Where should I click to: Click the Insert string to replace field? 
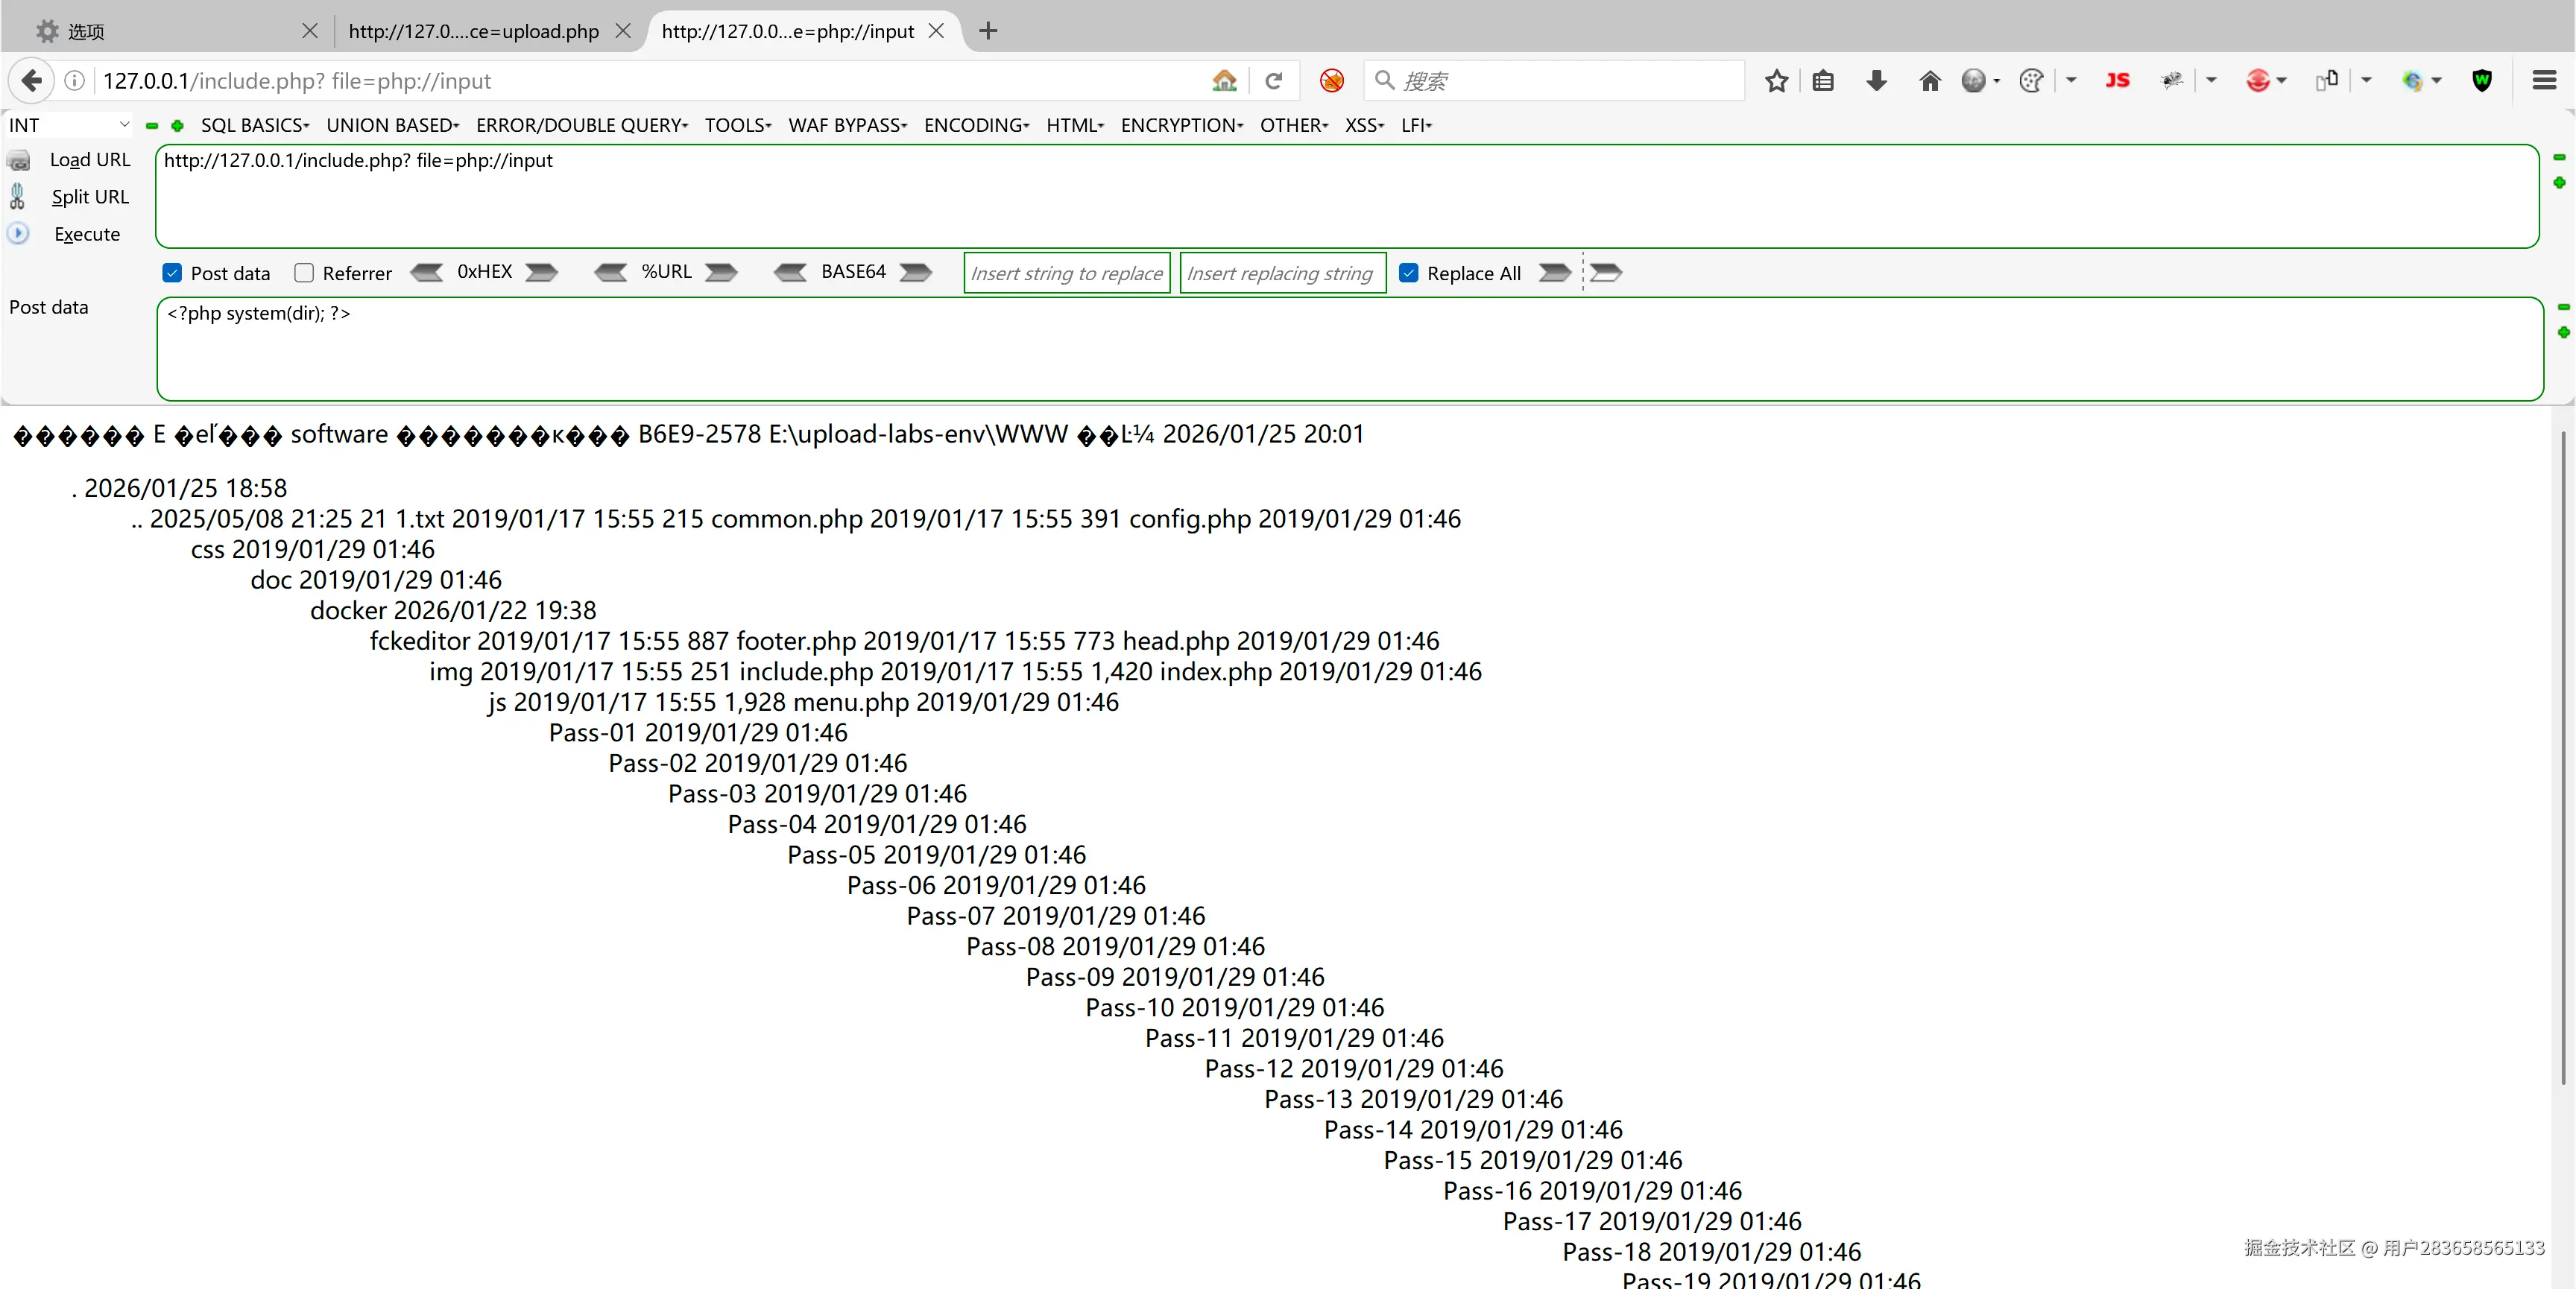[1066, 273]
